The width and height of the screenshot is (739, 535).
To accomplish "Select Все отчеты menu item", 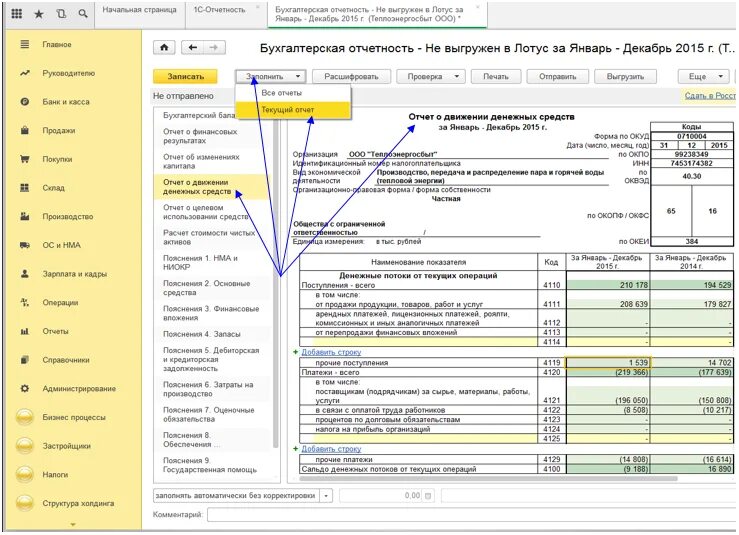I will point(293,93).
